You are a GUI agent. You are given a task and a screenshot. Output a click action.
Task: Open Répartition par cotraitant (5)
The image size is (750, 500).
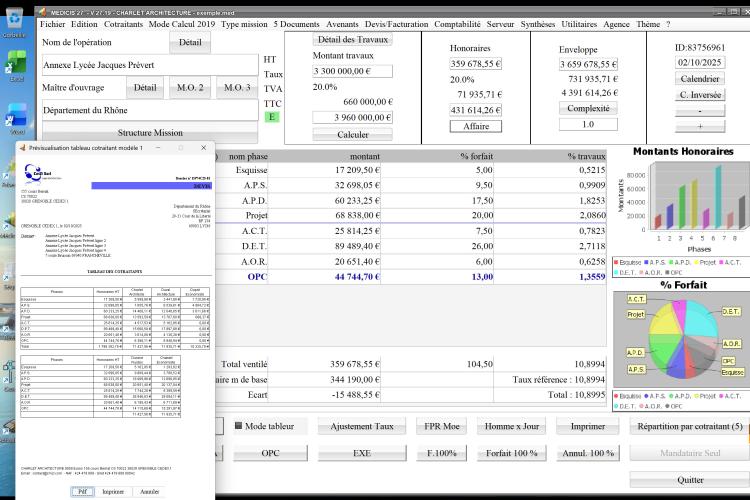pos(690,426)
